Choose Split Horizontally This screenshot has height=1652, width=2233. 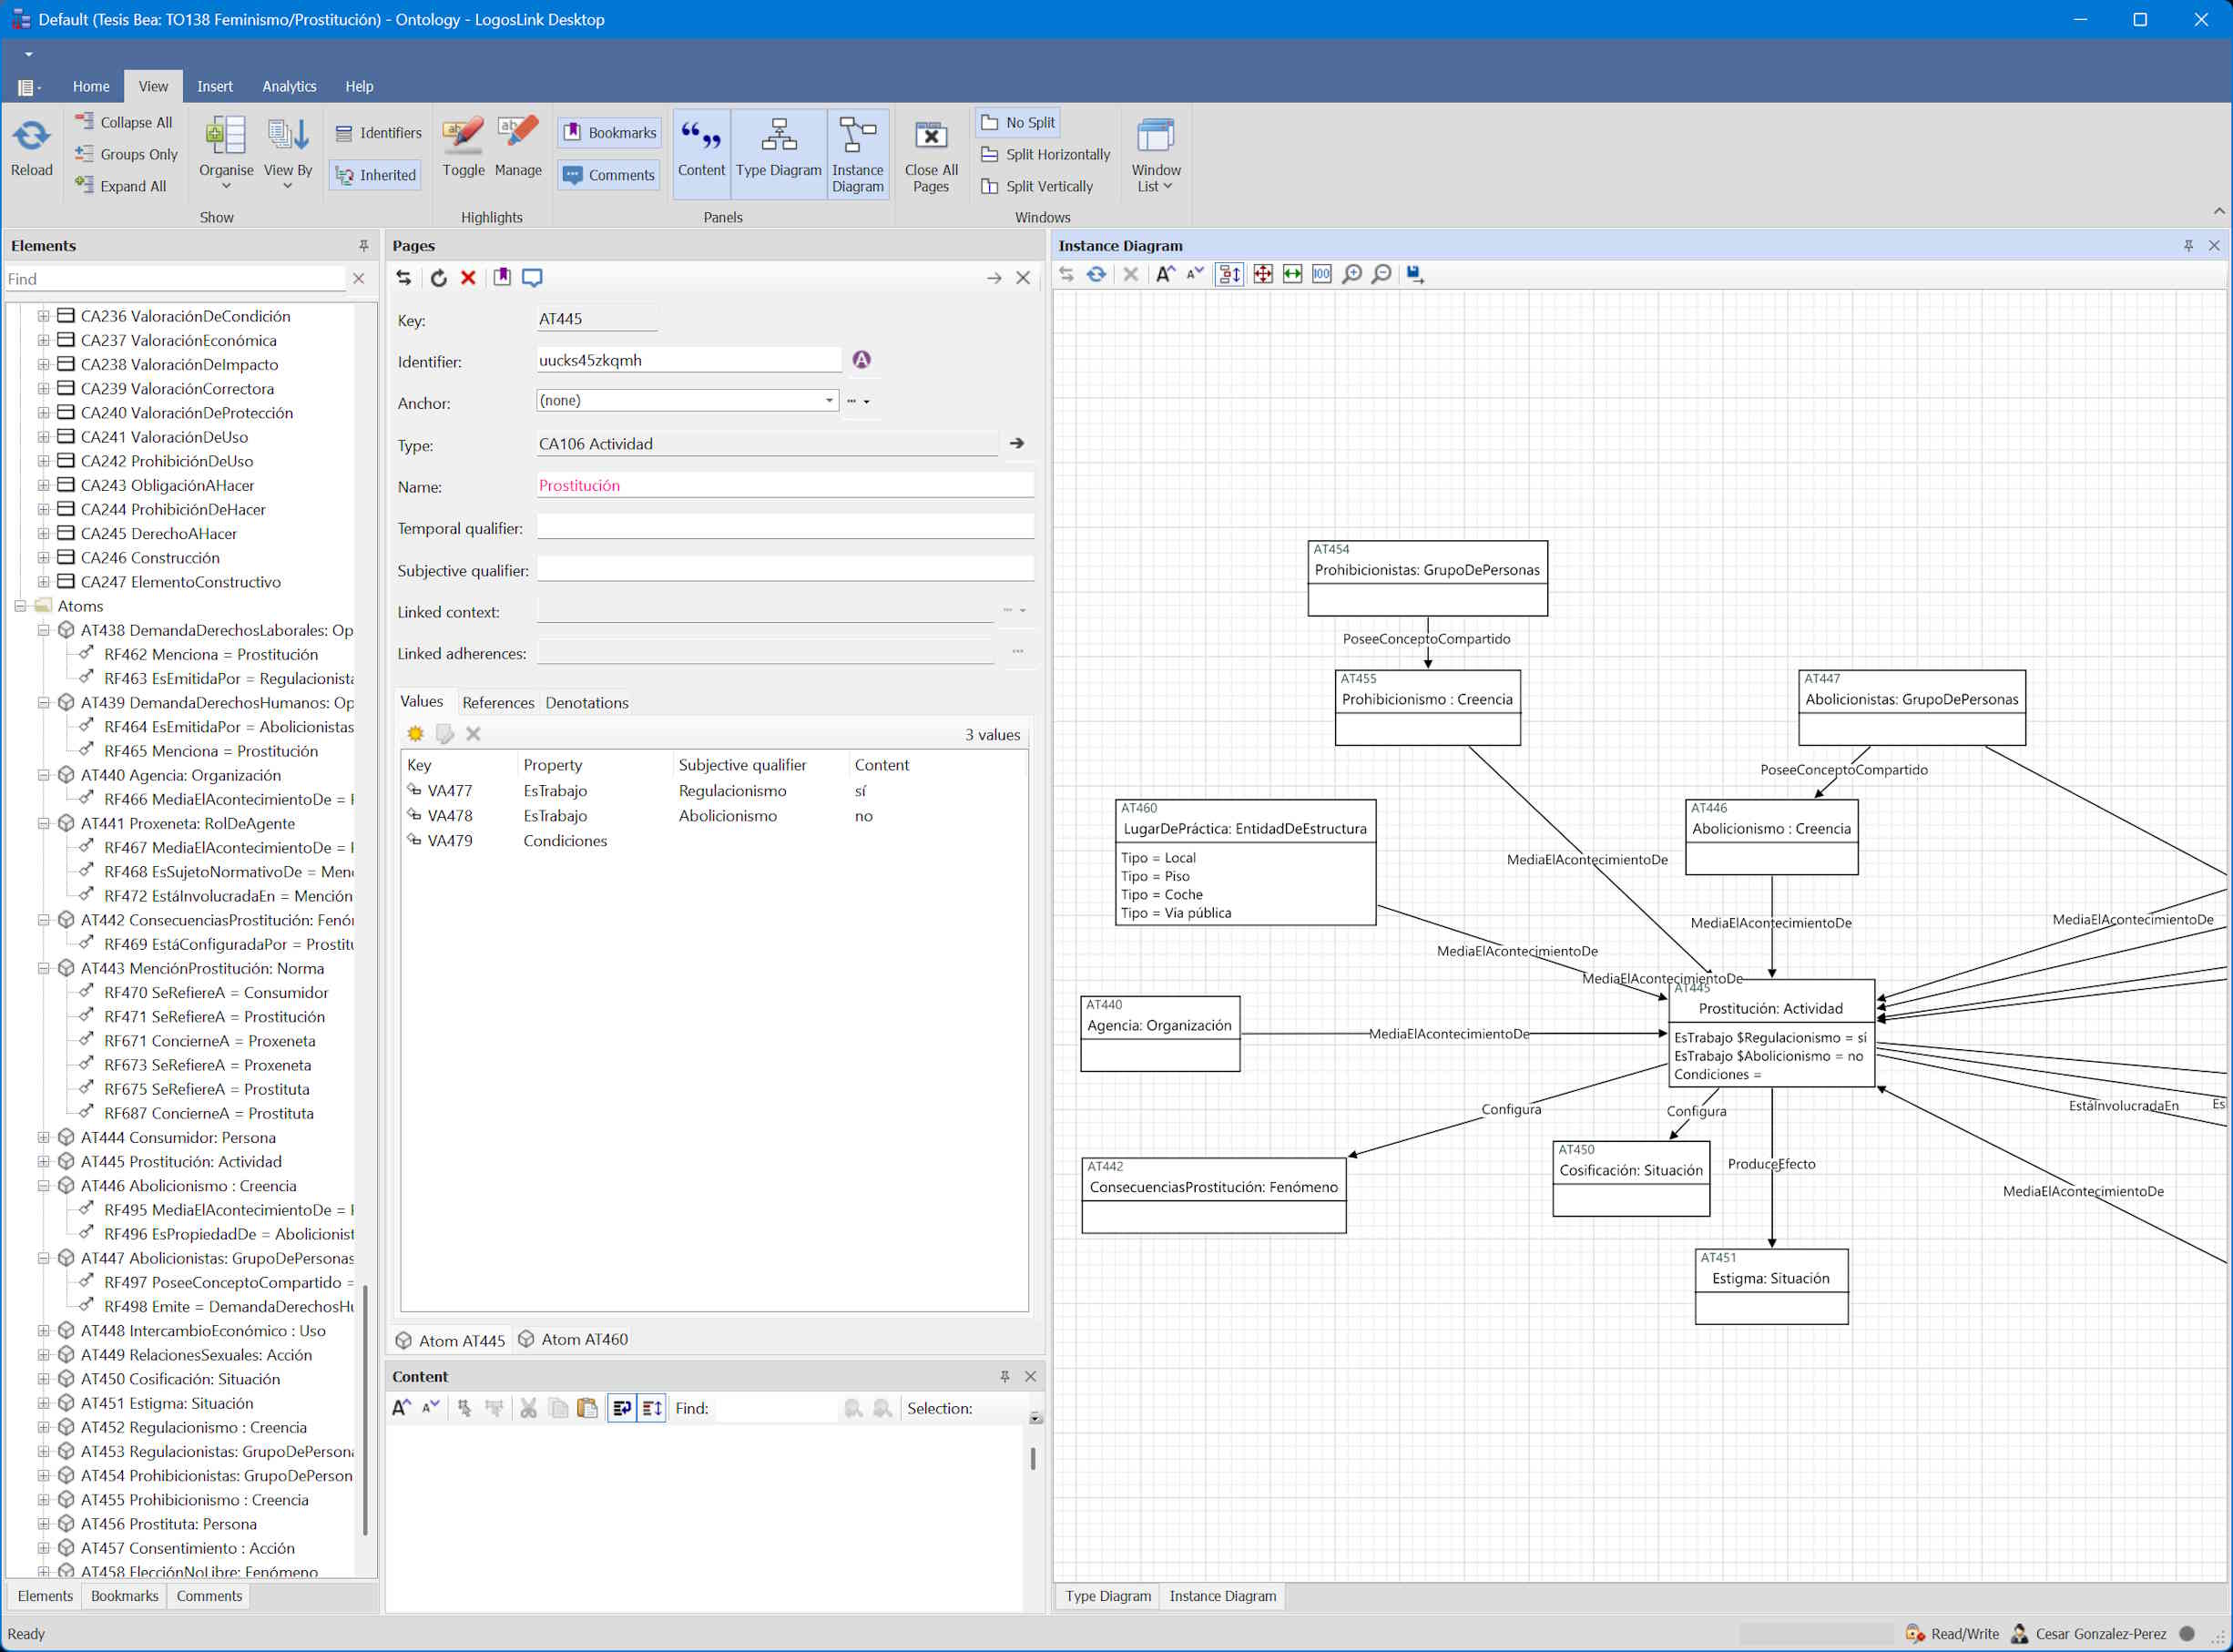[1046, 154]
